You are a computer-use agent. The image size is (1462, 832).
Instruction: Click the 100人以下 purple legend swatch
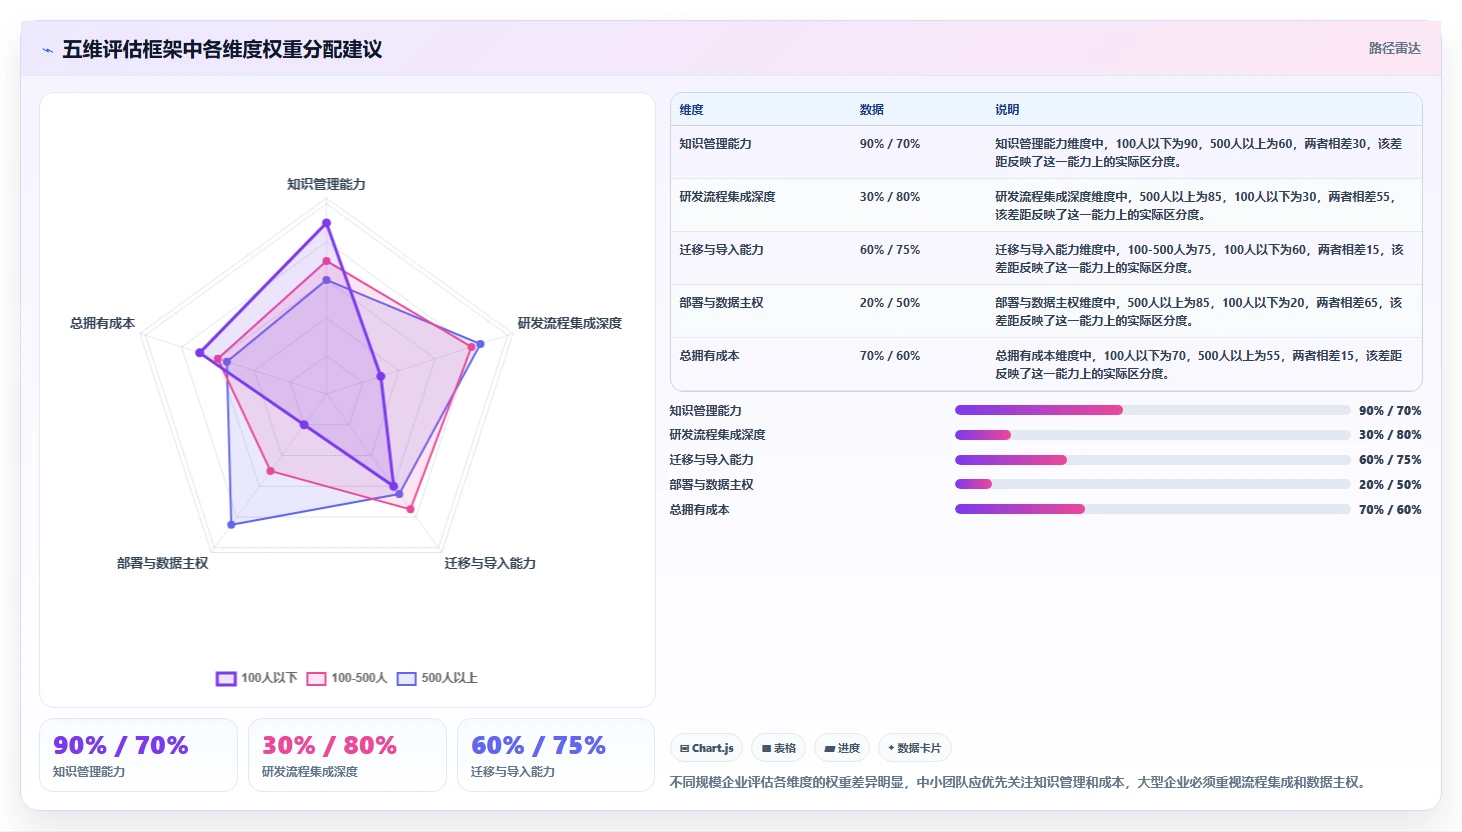click(226, 678)
